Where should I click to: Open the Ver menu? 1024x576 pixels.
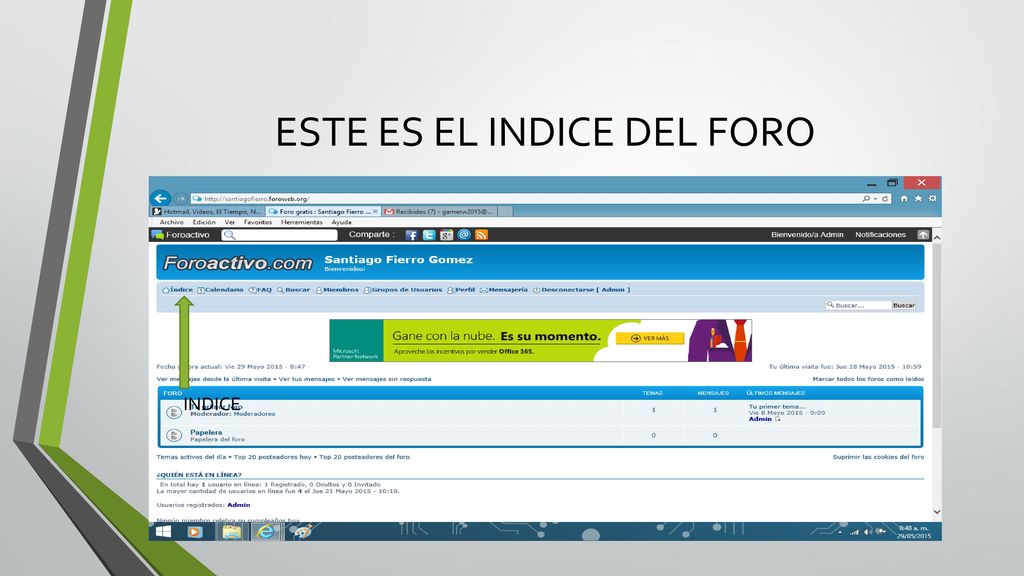click(230, 222)
